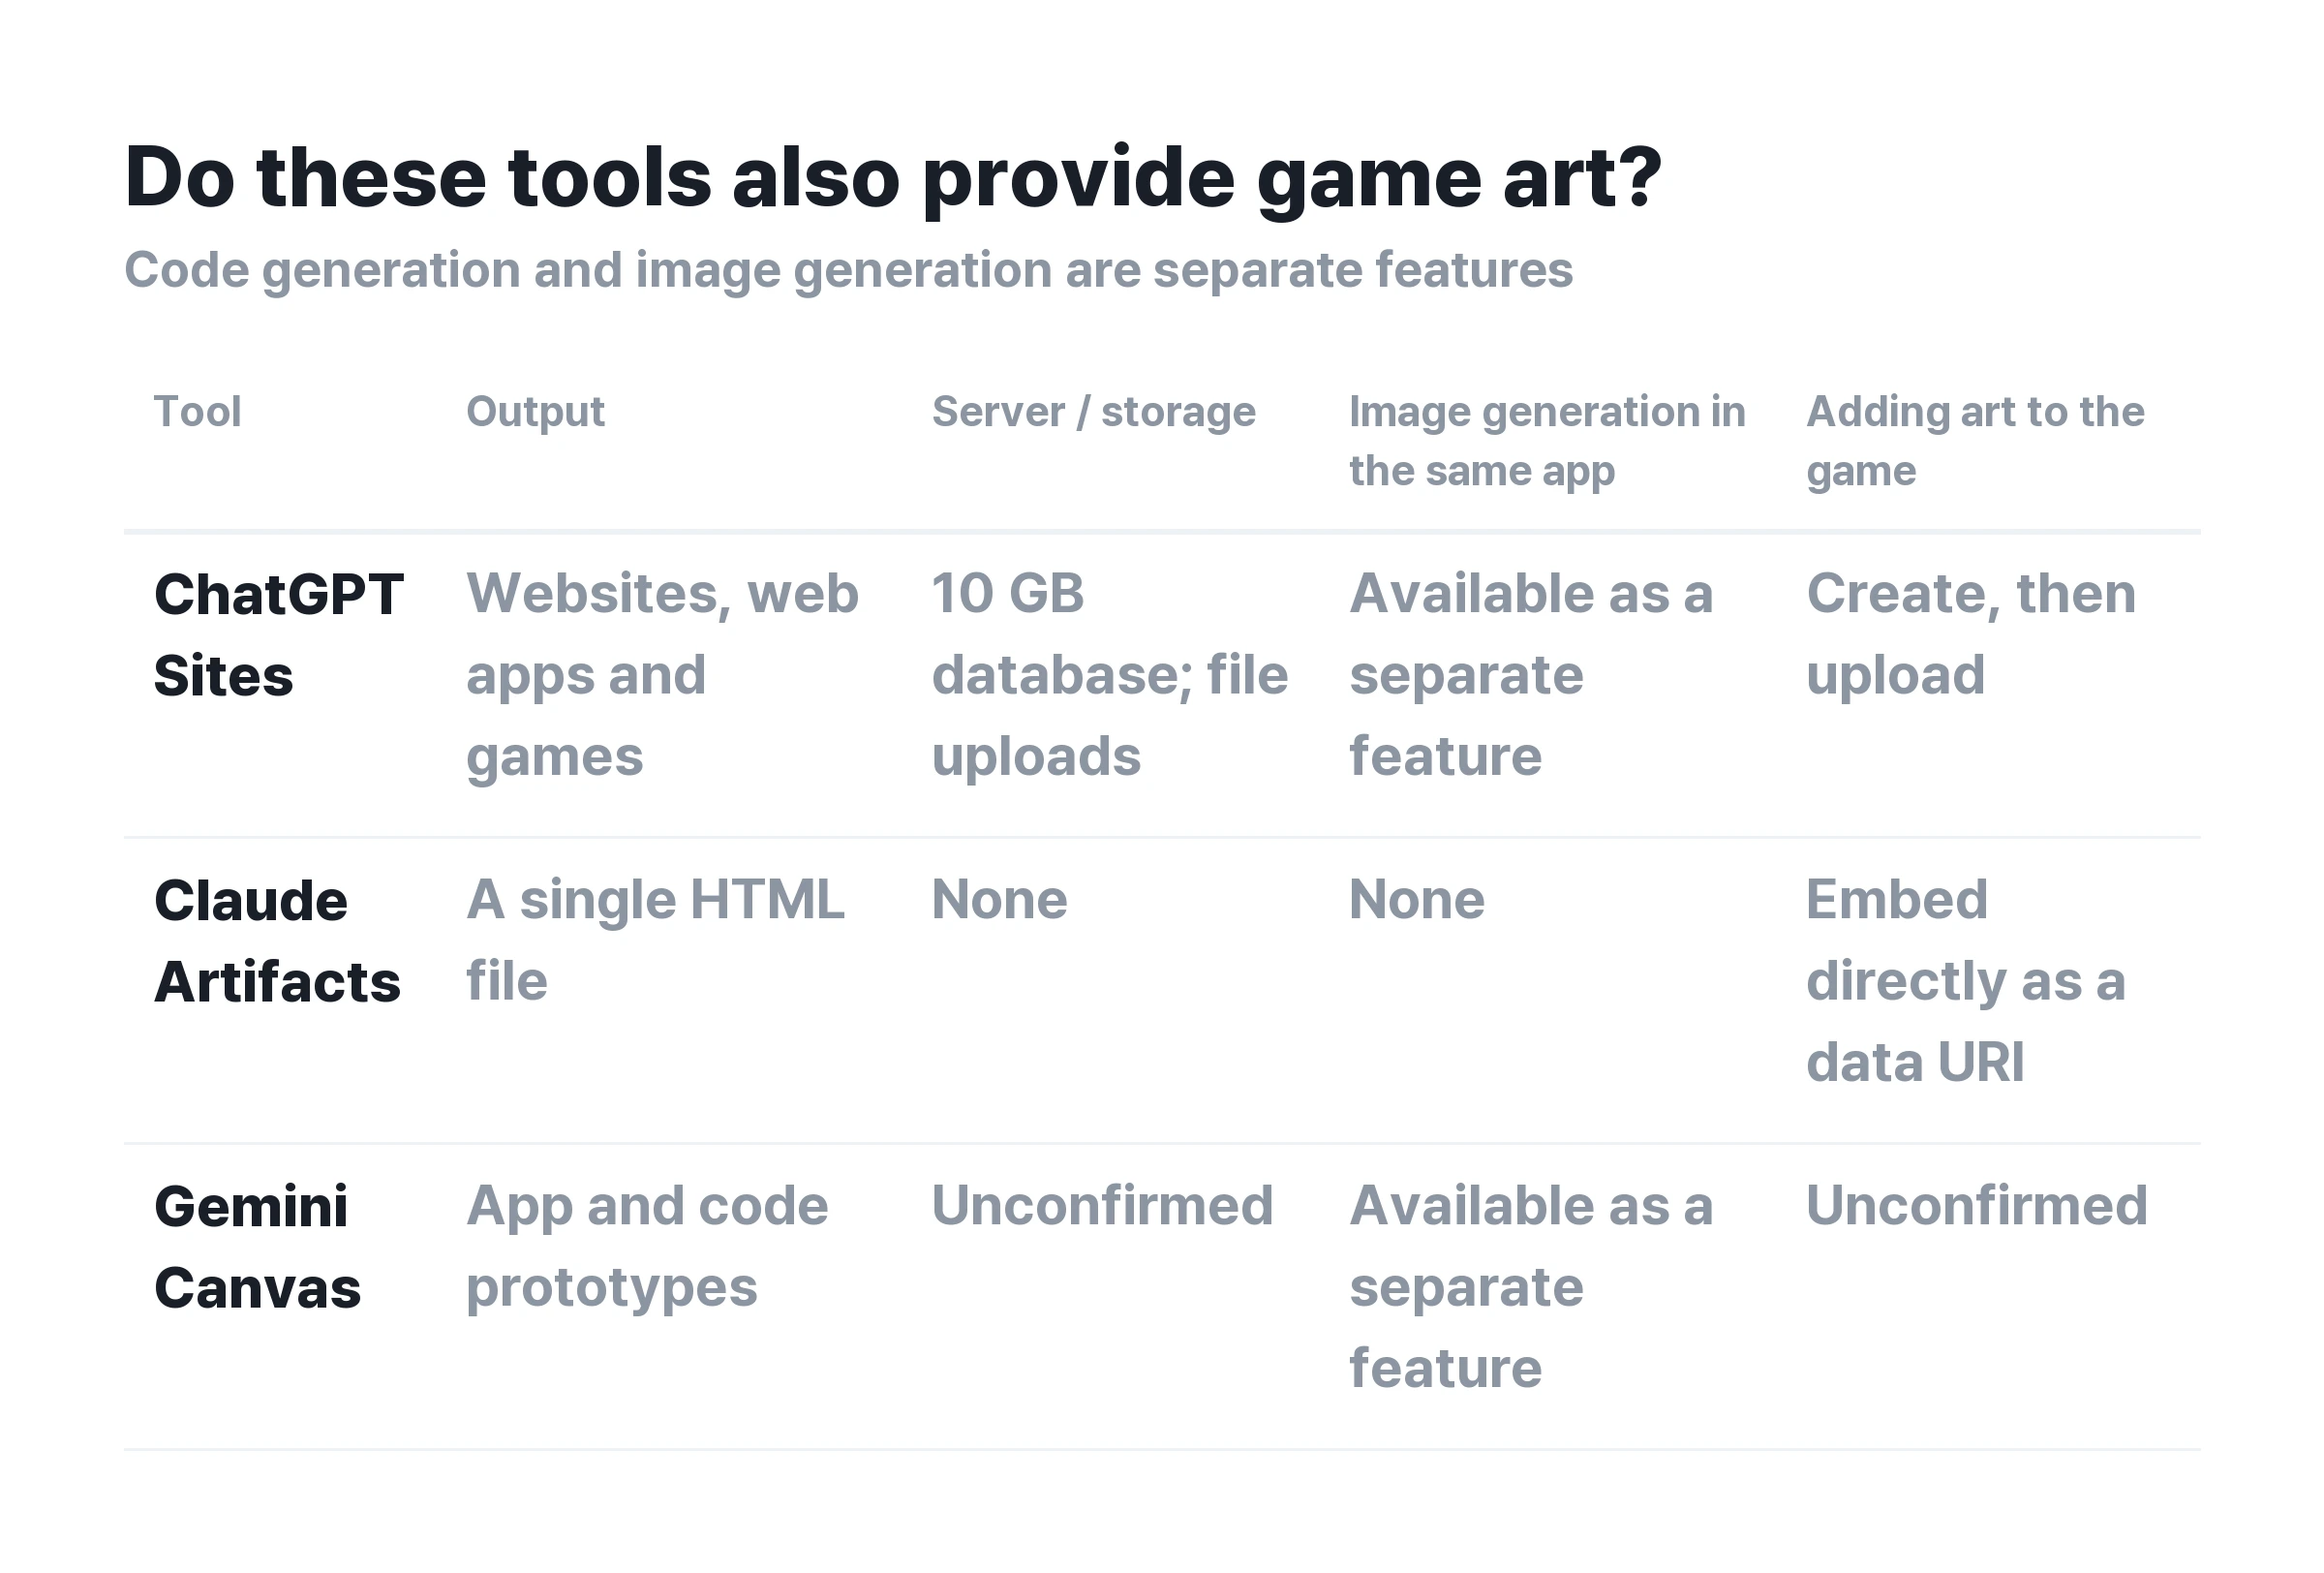
Task: Click 'Available as a separate feature' in Gemini Canvas row
Action: pos(1531,1287)
